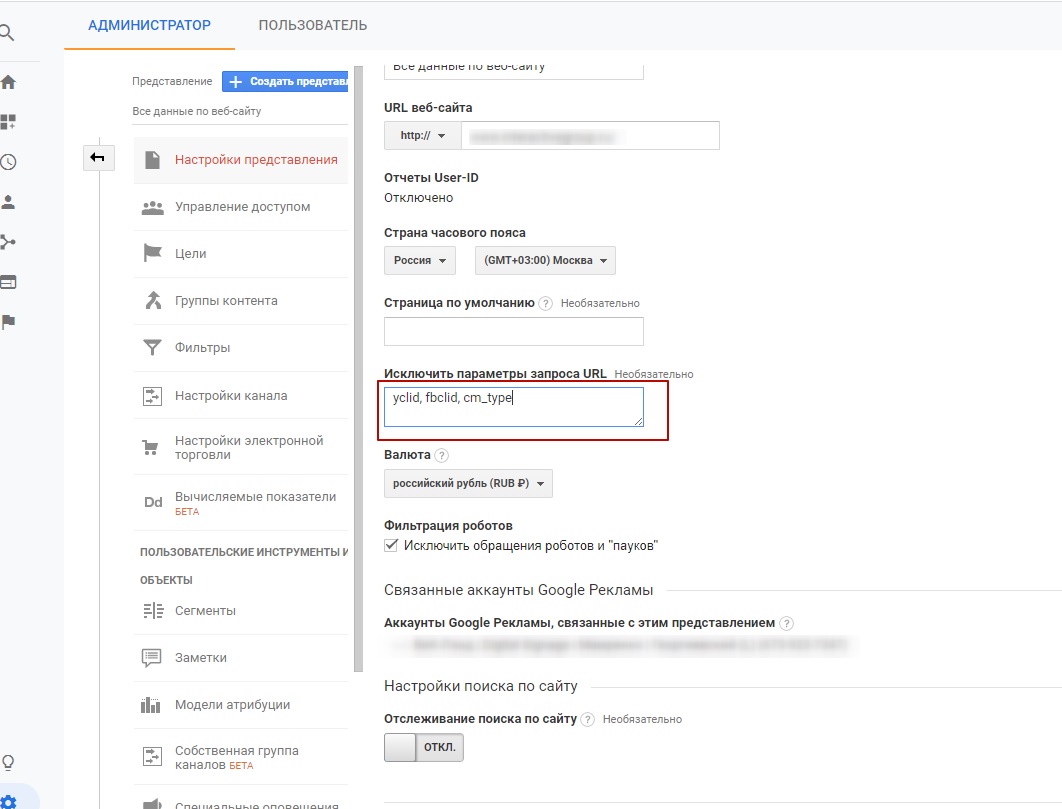The image size is (1062, 809).
Task: Click the back arrow button
Action: pos(98,158)
